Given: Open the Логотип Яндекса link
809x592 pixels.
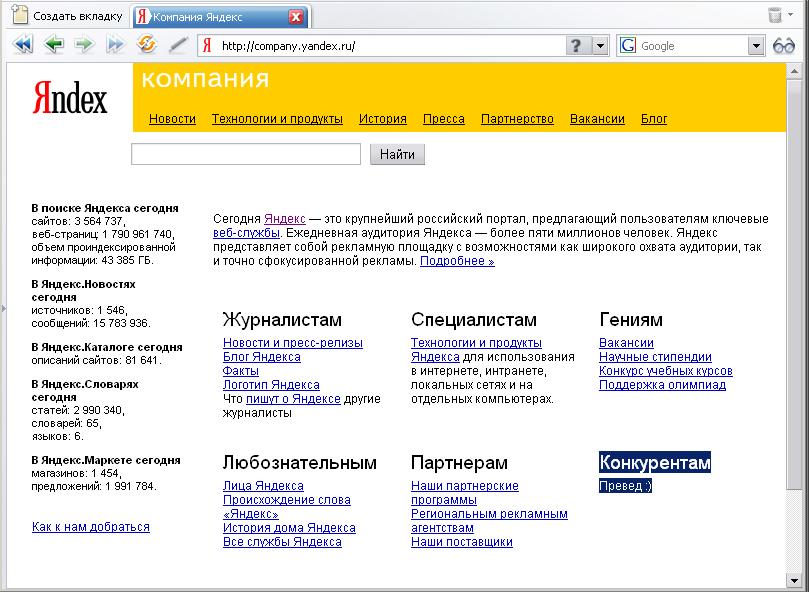Looking at the screenshot, I should [271, 385].
